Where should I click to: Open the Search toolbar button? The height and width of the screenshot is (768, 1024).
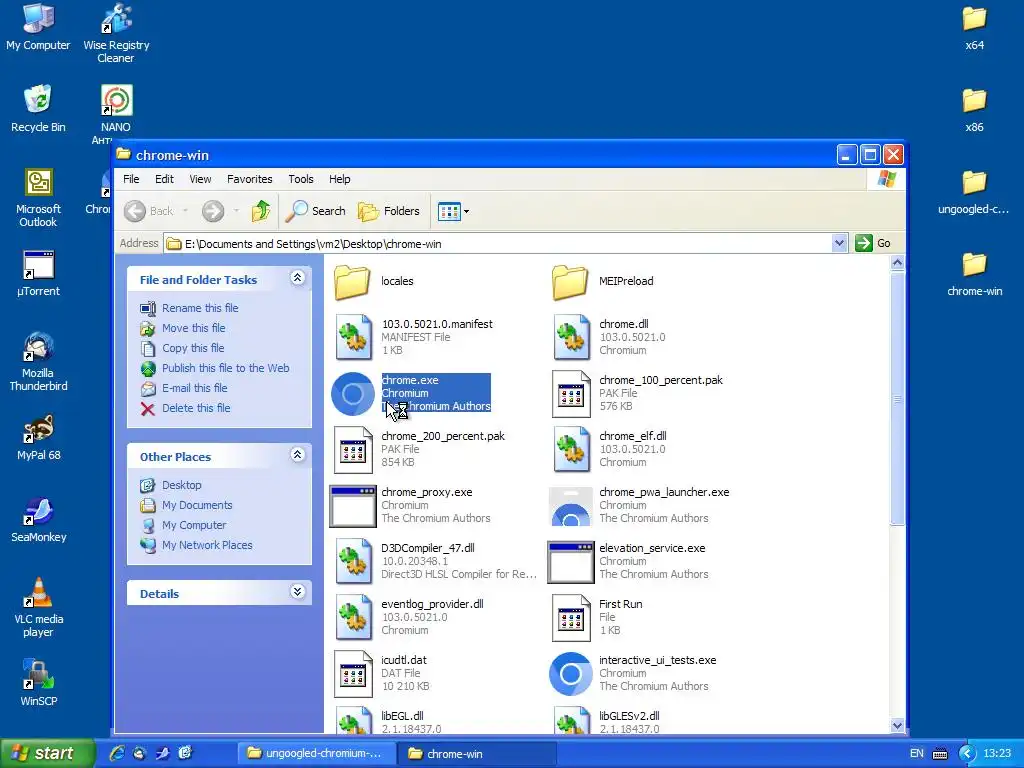point(316,211)
